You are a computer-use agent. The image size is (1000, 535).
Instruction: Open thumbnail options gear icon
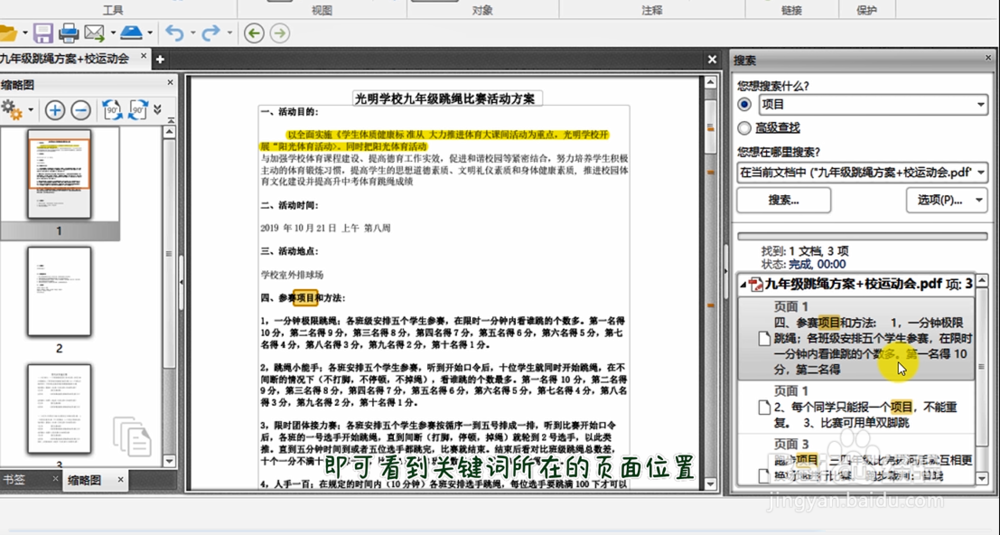point(12,110)
